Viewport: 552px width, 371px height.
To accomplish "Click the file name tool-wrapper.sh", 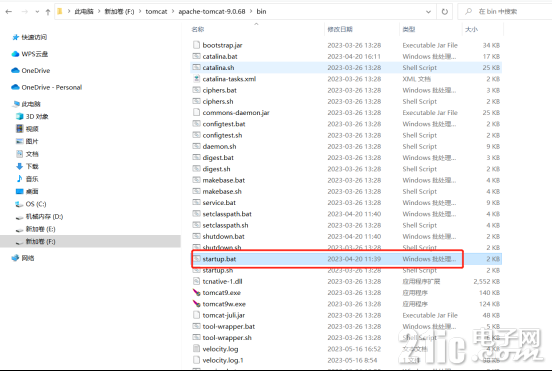I will point(227,338).
